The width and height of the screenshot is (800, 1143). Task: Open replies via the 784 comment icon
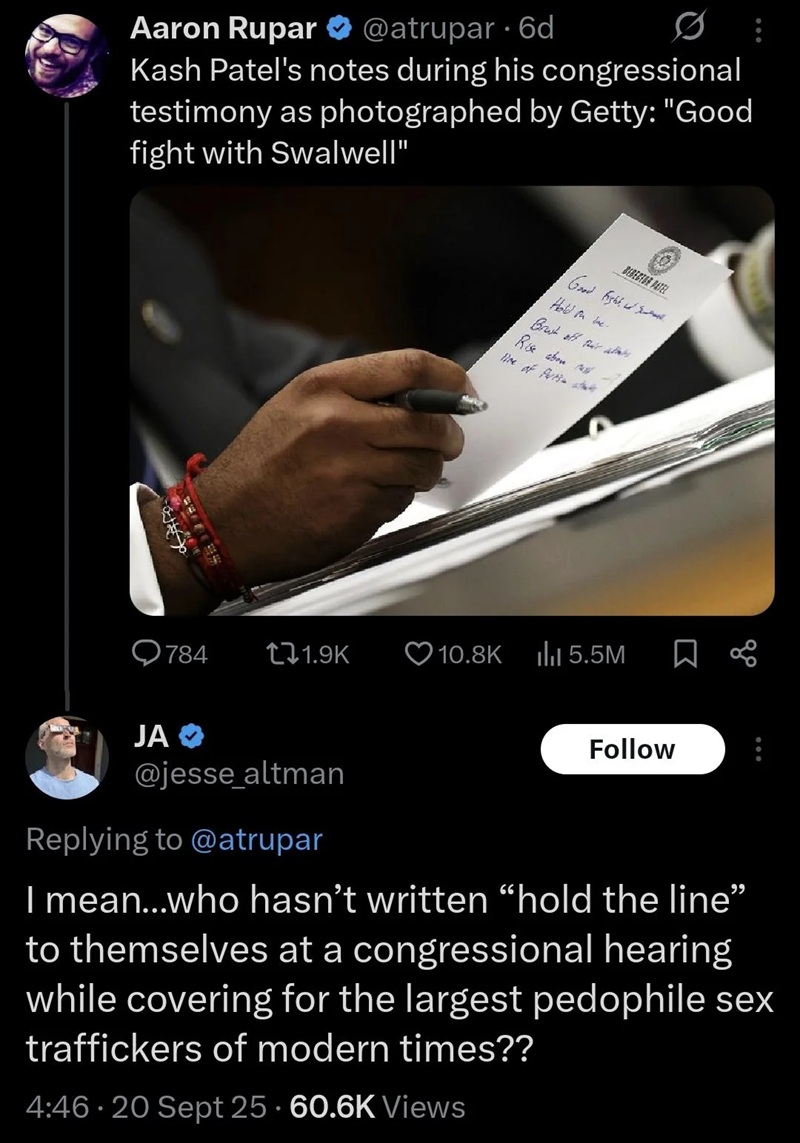(x=169, y=654)
